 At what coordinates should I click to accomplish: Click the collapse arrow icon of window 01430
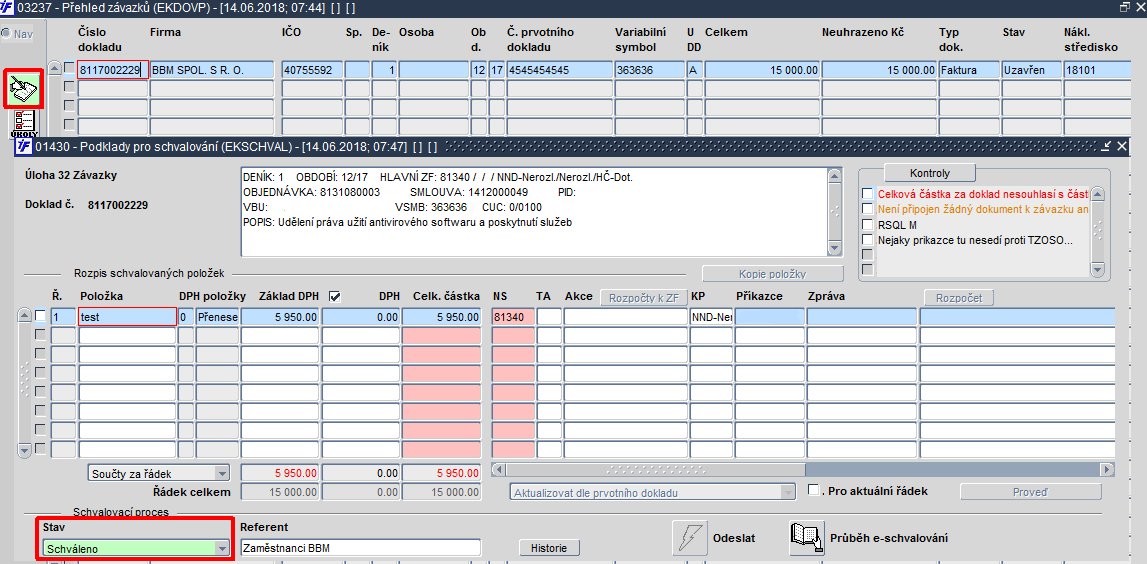point(1107,146)
